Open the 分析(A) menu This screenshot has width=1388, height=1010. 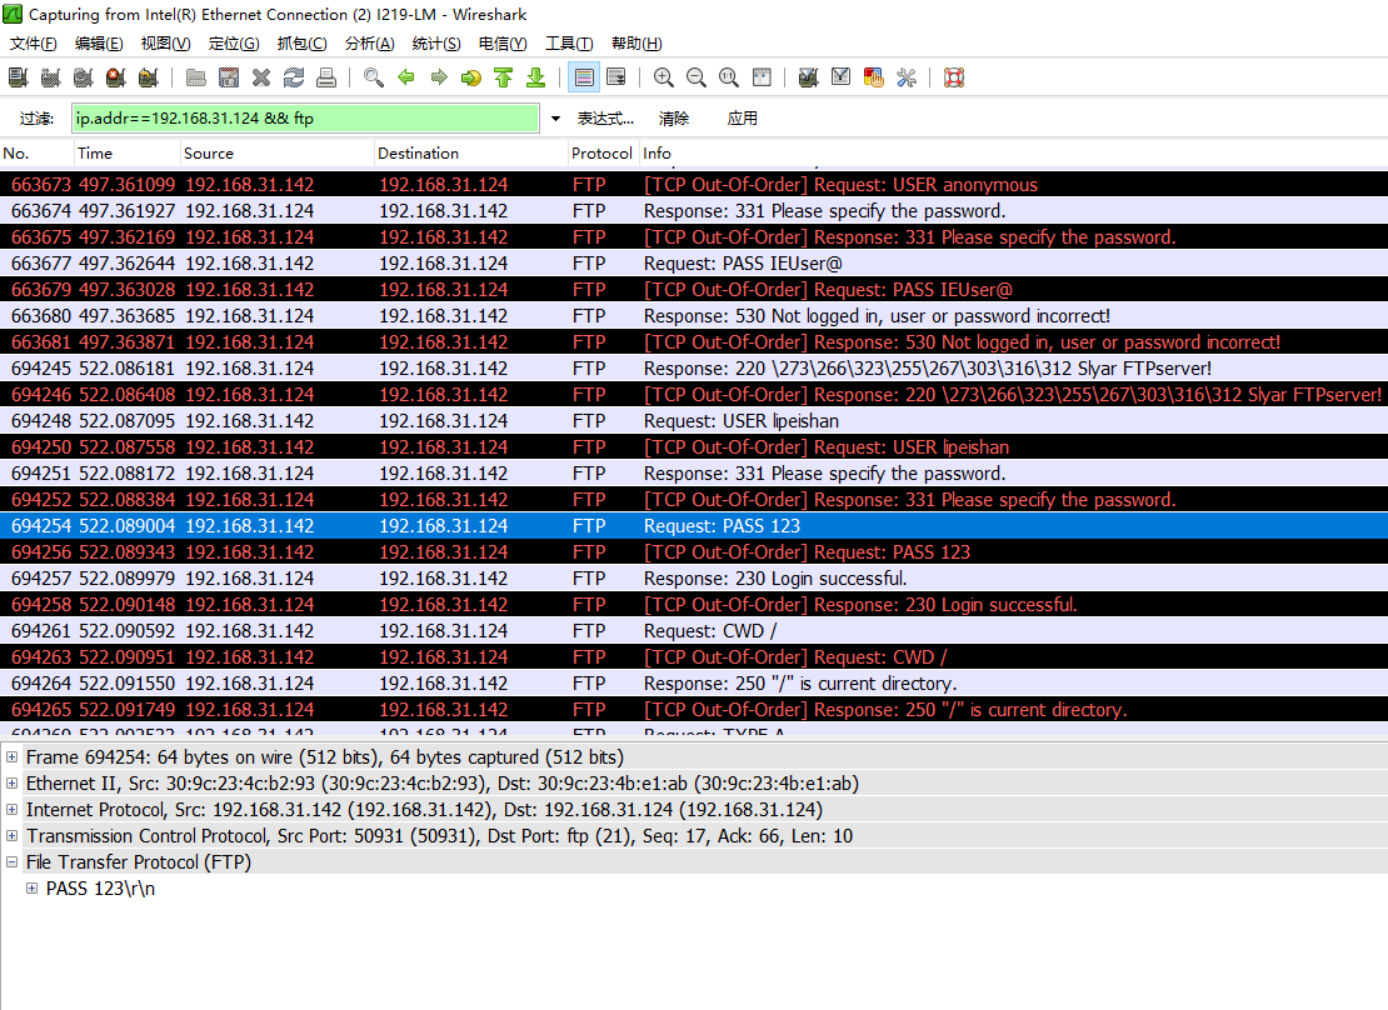click(x=369, y=43)
